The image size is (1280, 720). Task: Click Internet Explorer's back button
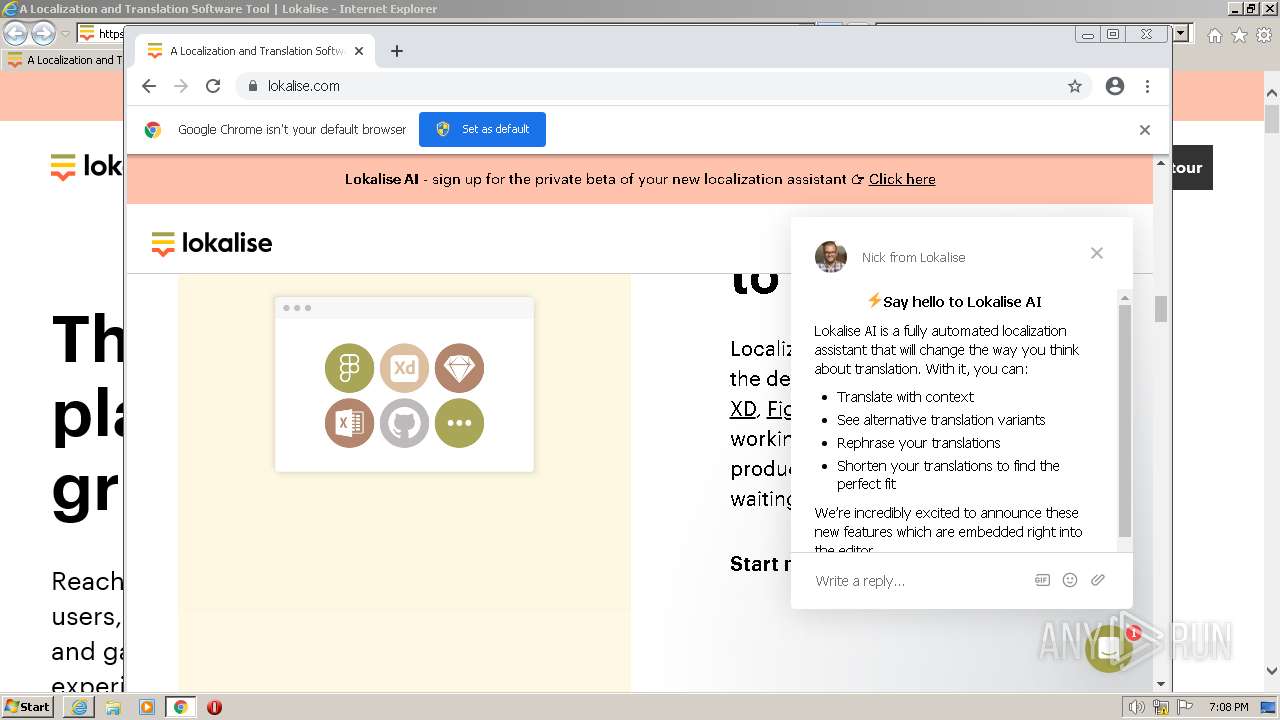coord(15,34)
